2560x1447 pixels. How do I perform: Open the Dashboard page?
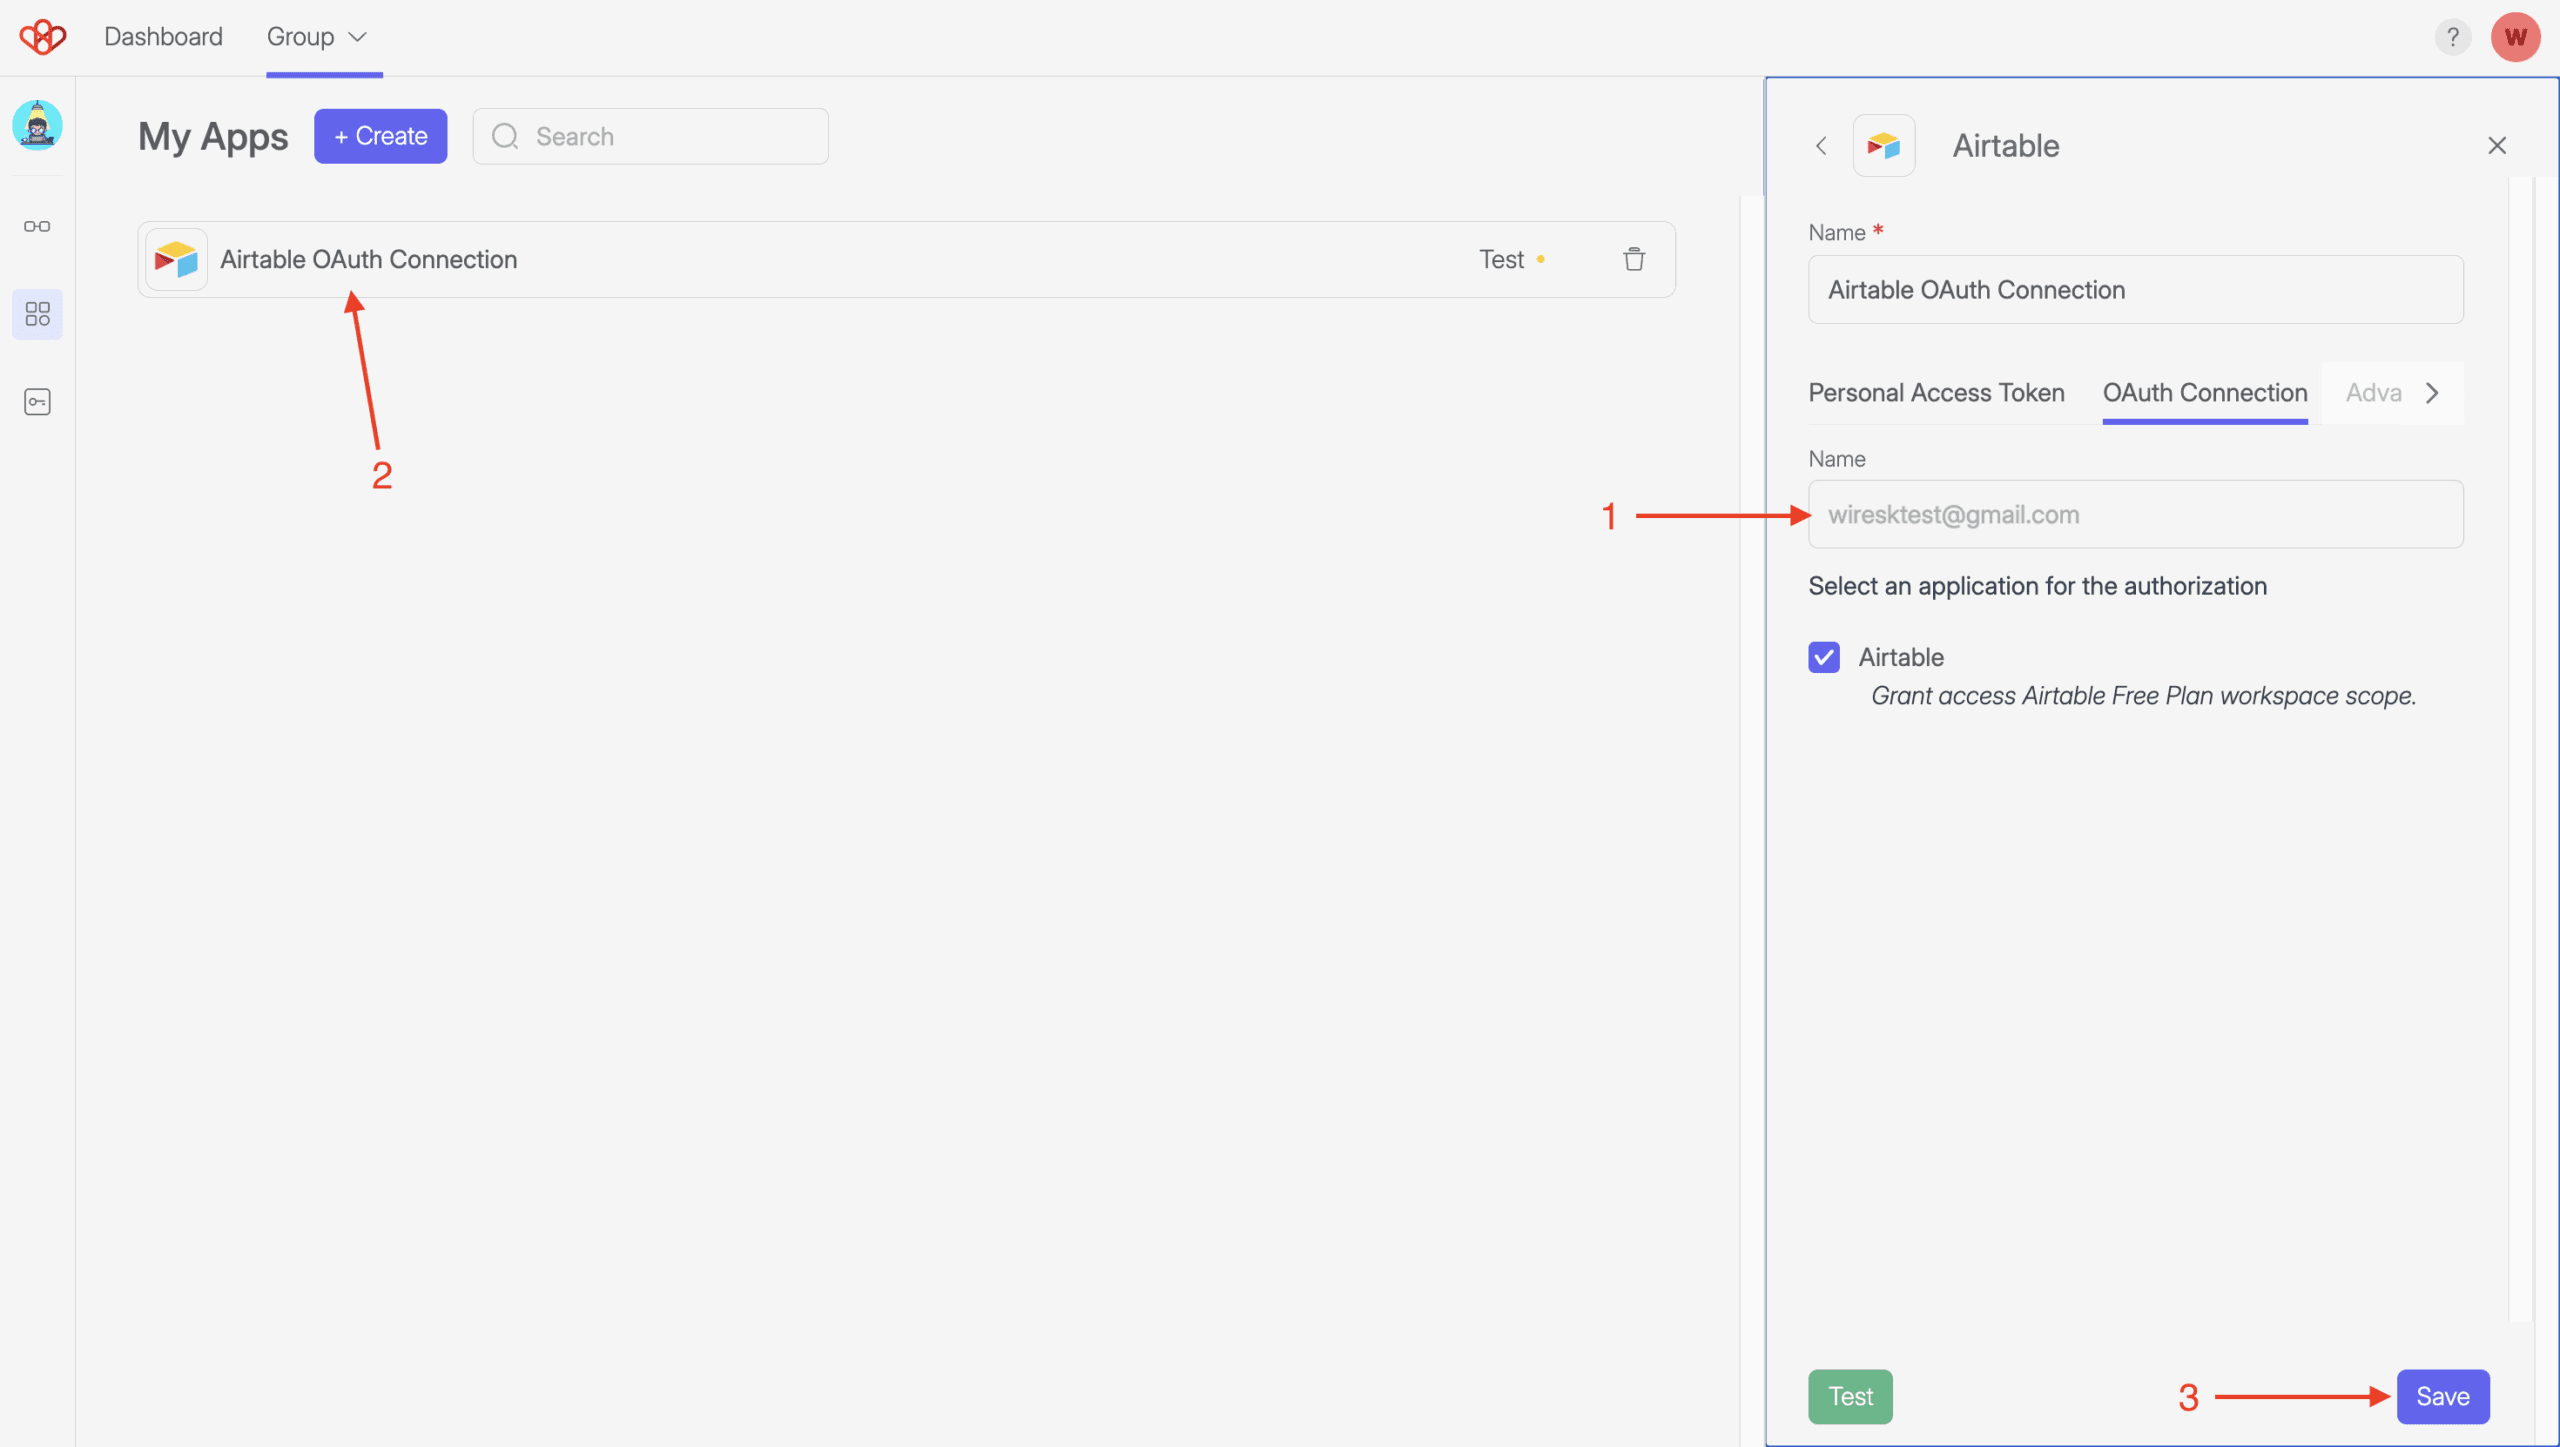(x=163, y=37)
